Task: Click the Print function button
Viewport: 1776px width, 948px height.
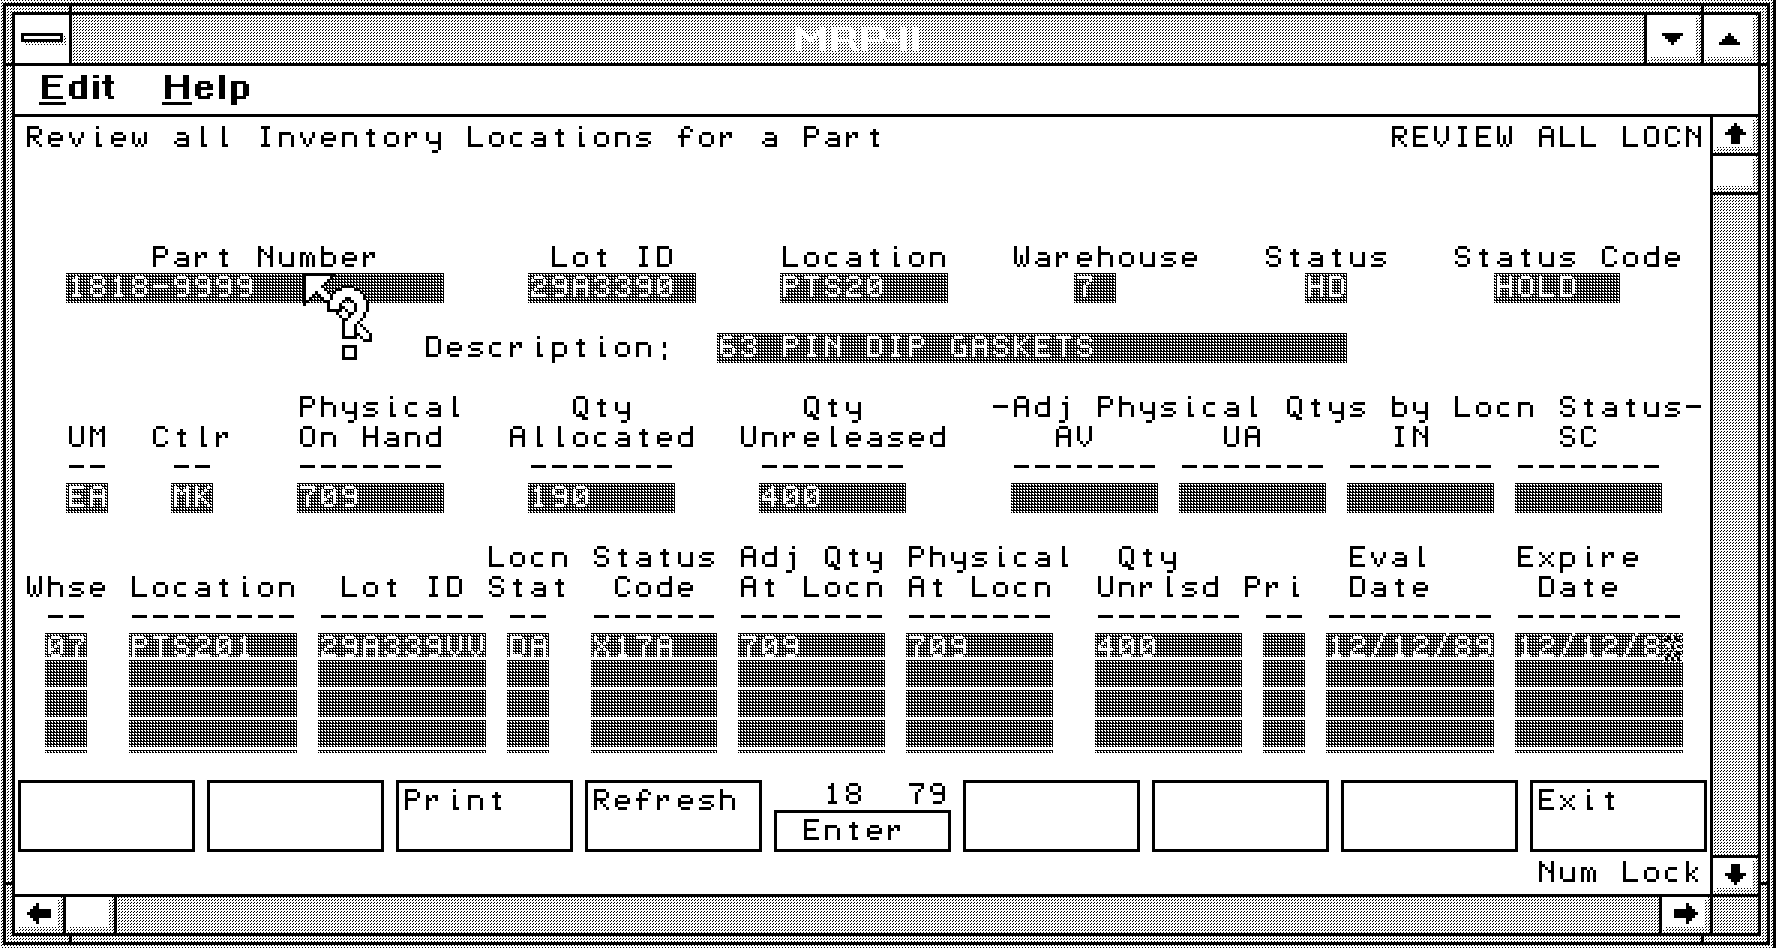Action: pyautogui.click(x=484, y=816)
